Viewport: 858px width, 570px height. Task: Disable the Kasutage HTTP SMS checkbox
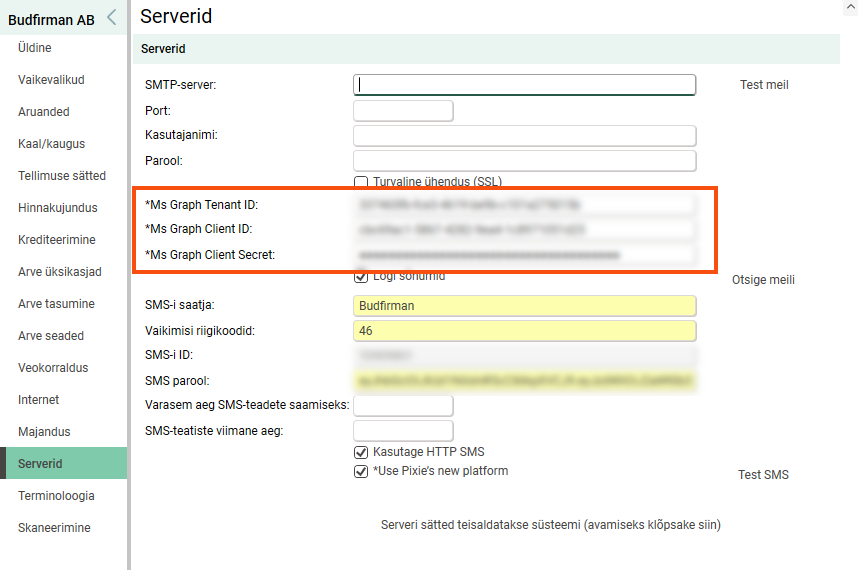click(x=361, y=452)
